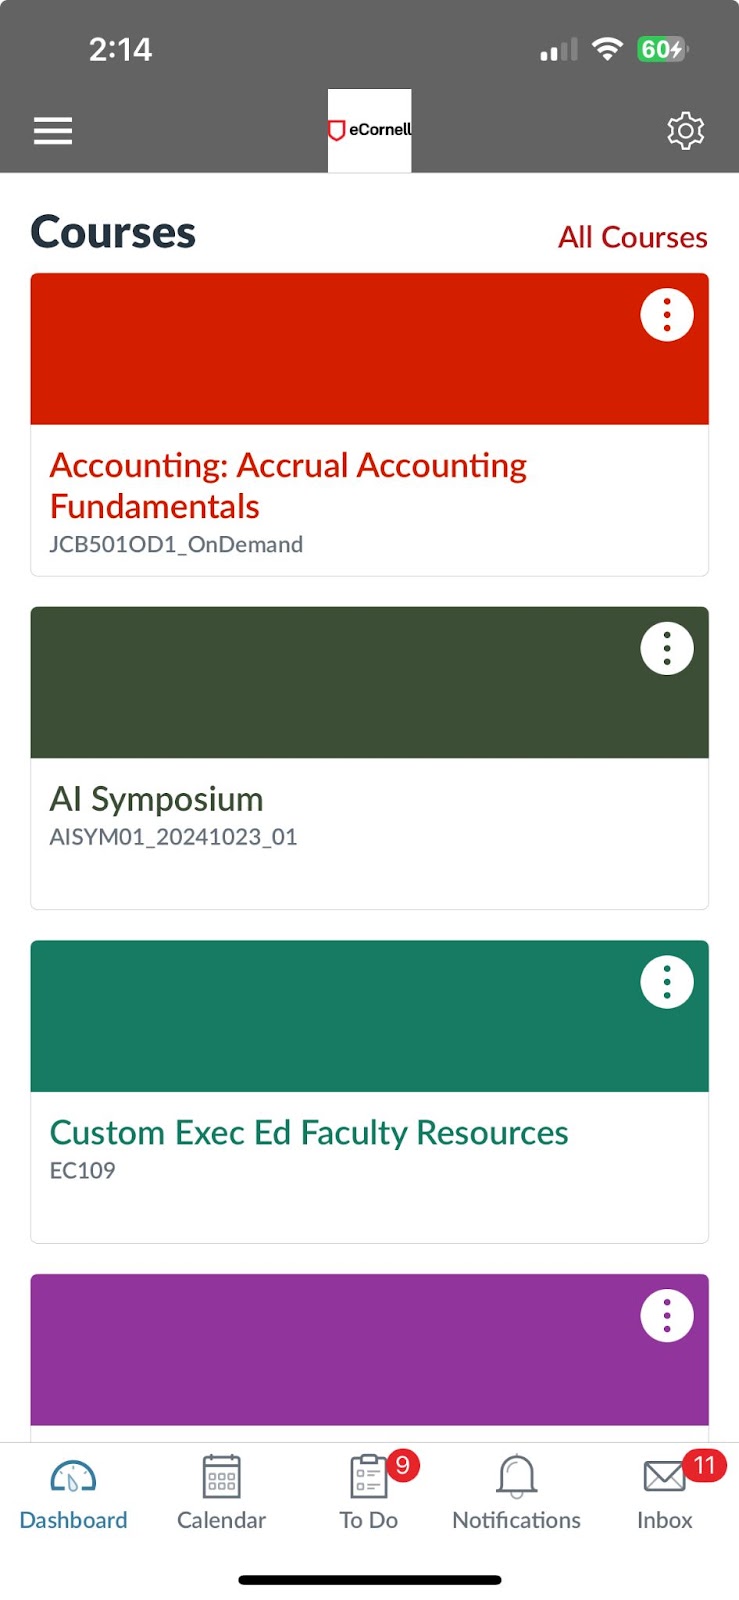Select the Dashboard tab

coord(73,1493)
